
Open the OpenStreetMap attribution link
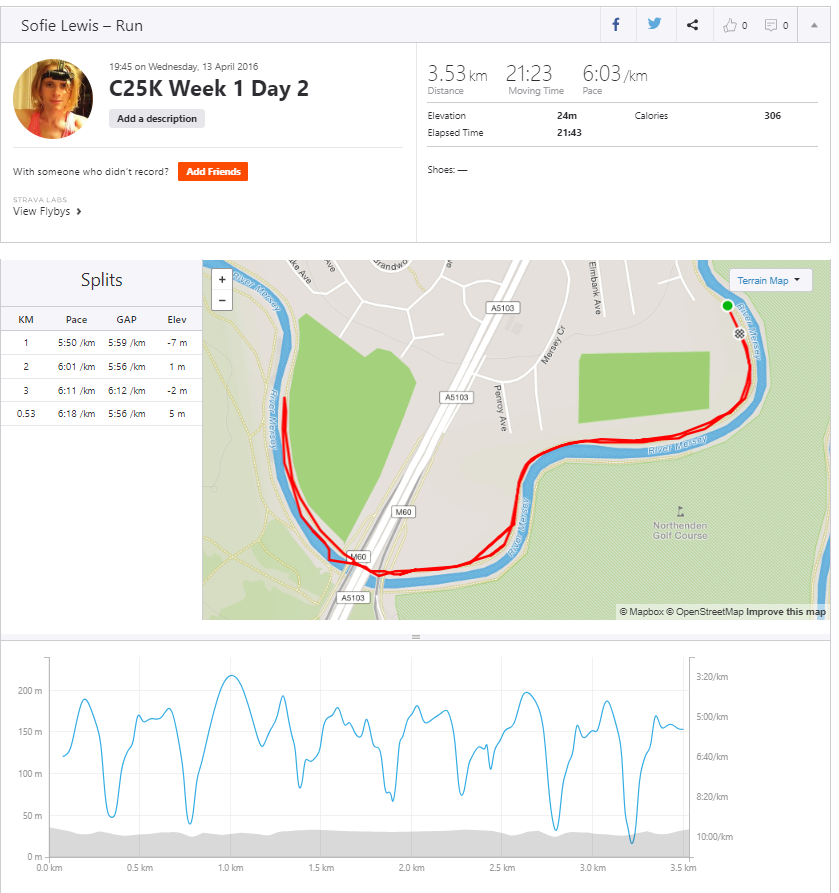tap(708, 612)
